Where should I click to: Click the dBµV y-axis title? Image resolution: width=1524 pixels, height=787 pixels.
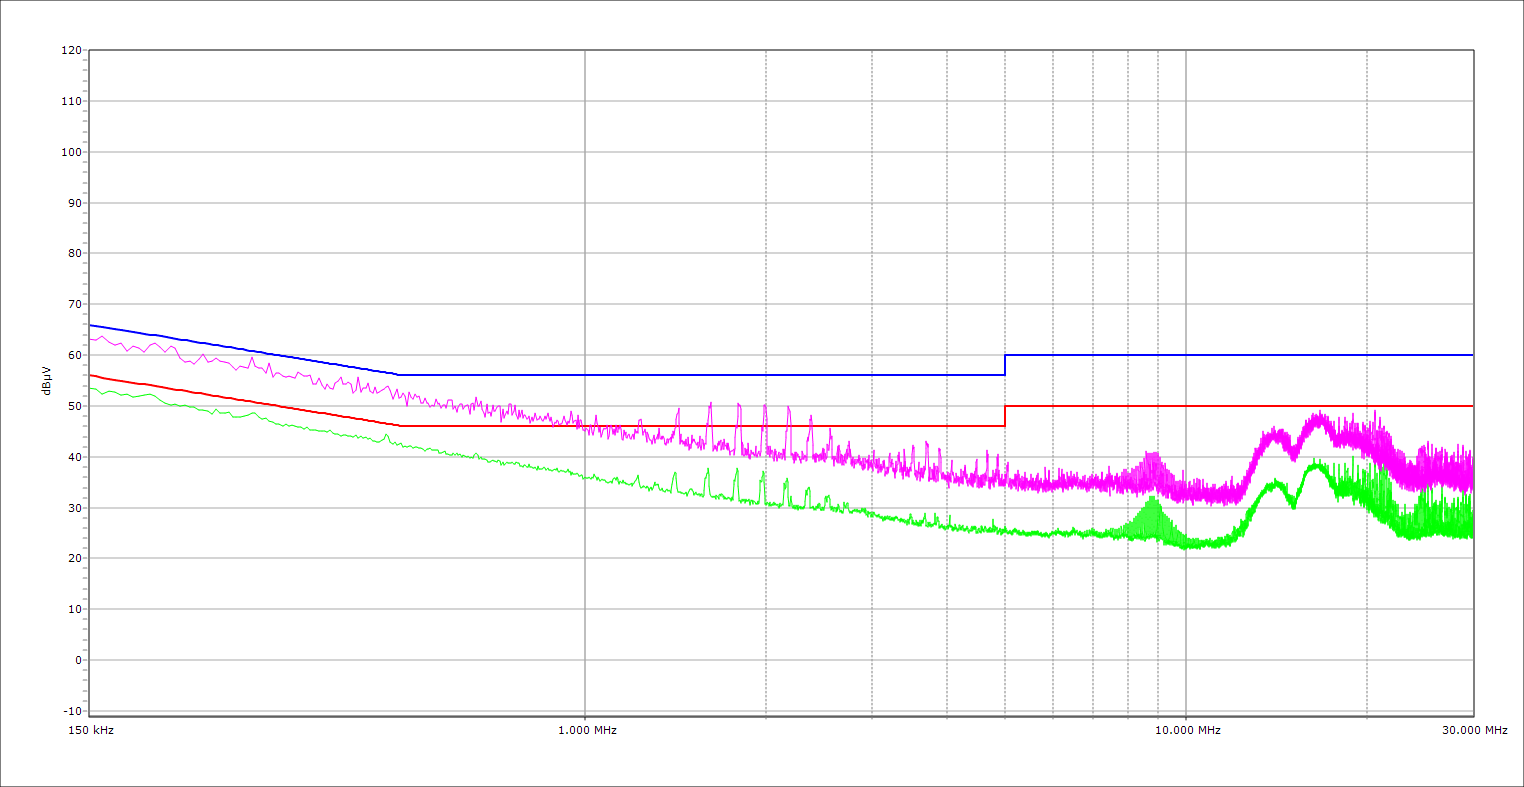coord(47,381)
